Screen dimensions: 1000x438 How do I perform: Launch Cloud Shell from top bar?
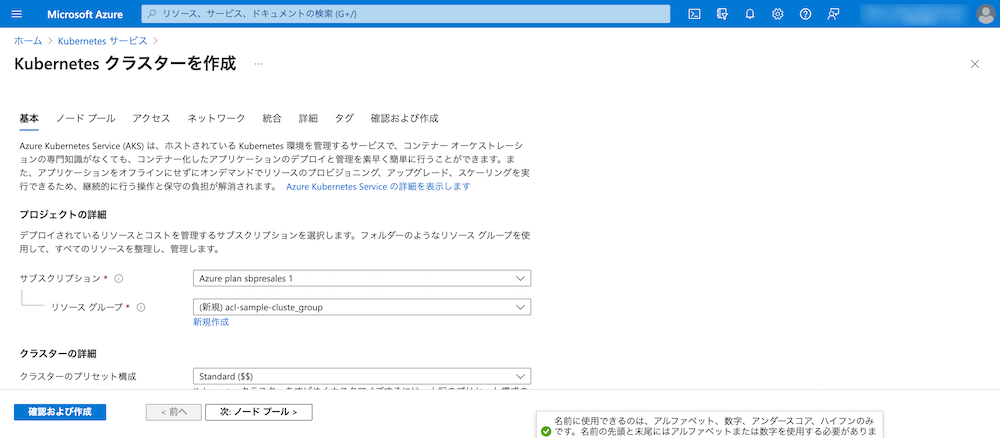point(694,14)
